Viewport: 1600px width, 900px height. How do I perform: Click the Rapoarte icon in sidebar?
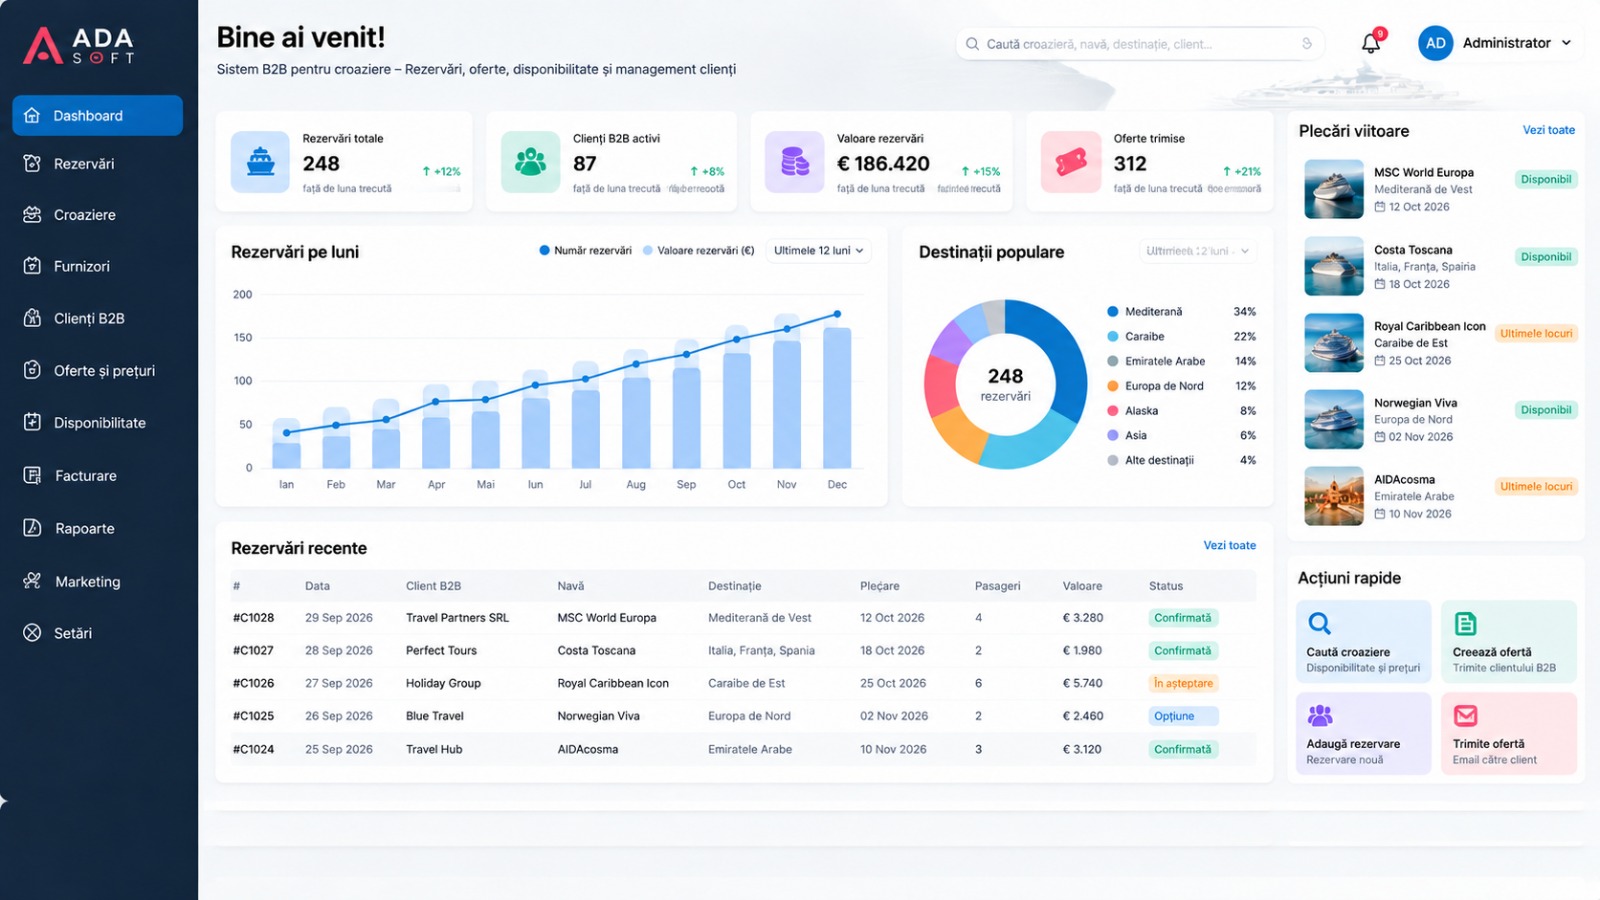[32, 528]
